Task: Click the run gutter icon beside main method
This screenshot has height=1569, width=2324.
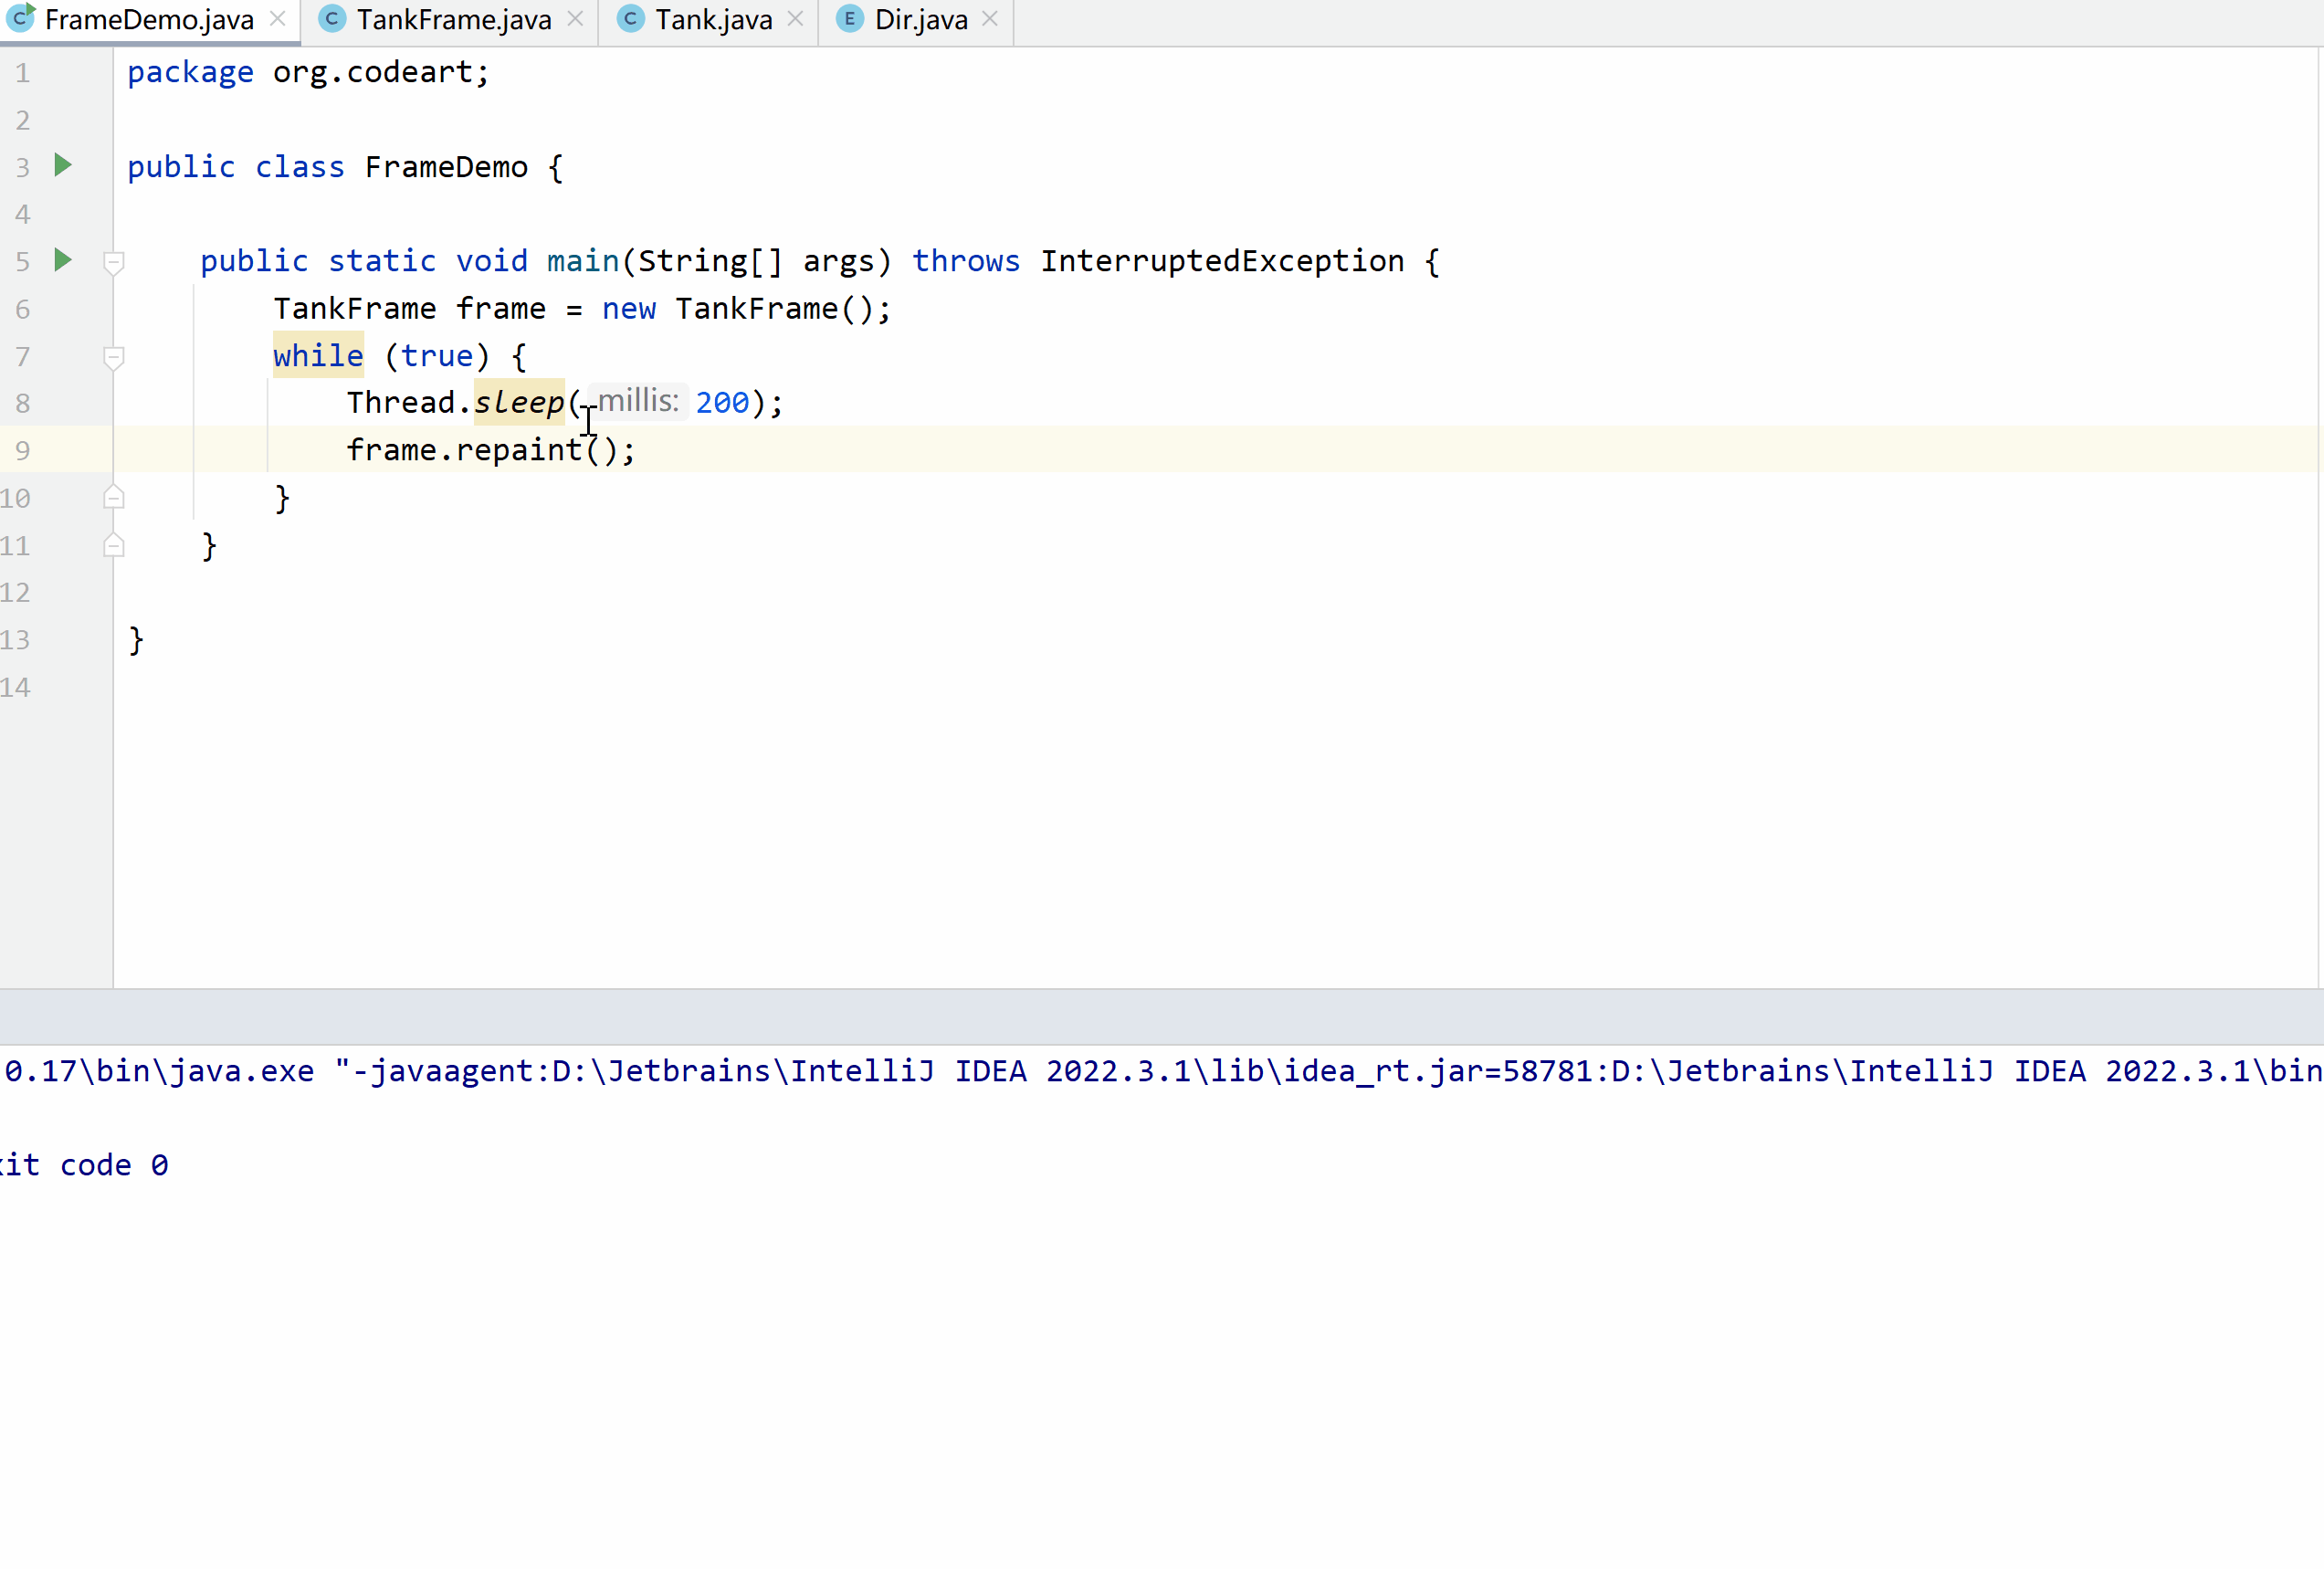Action: (x=63, y=260)
